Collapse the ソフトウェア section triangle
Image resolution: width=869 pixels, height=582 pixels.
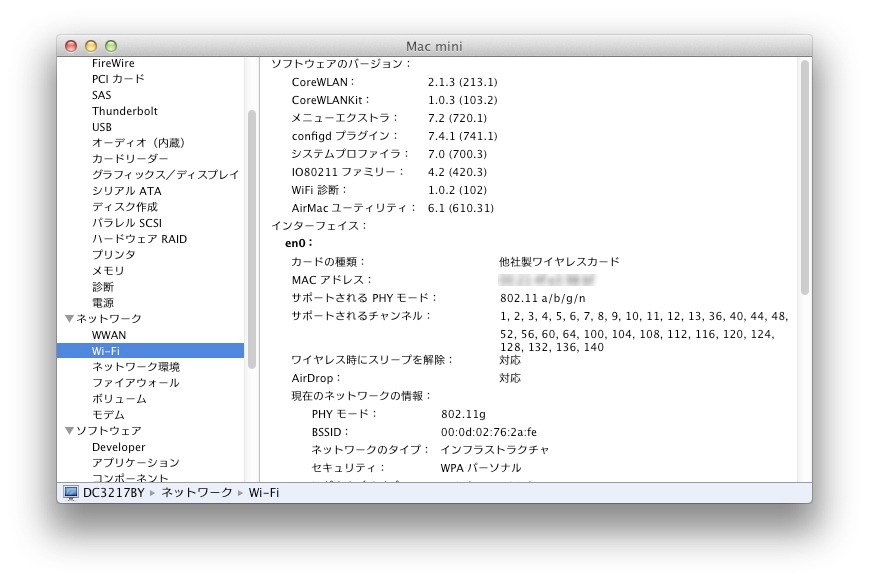(x=69, y=431)
